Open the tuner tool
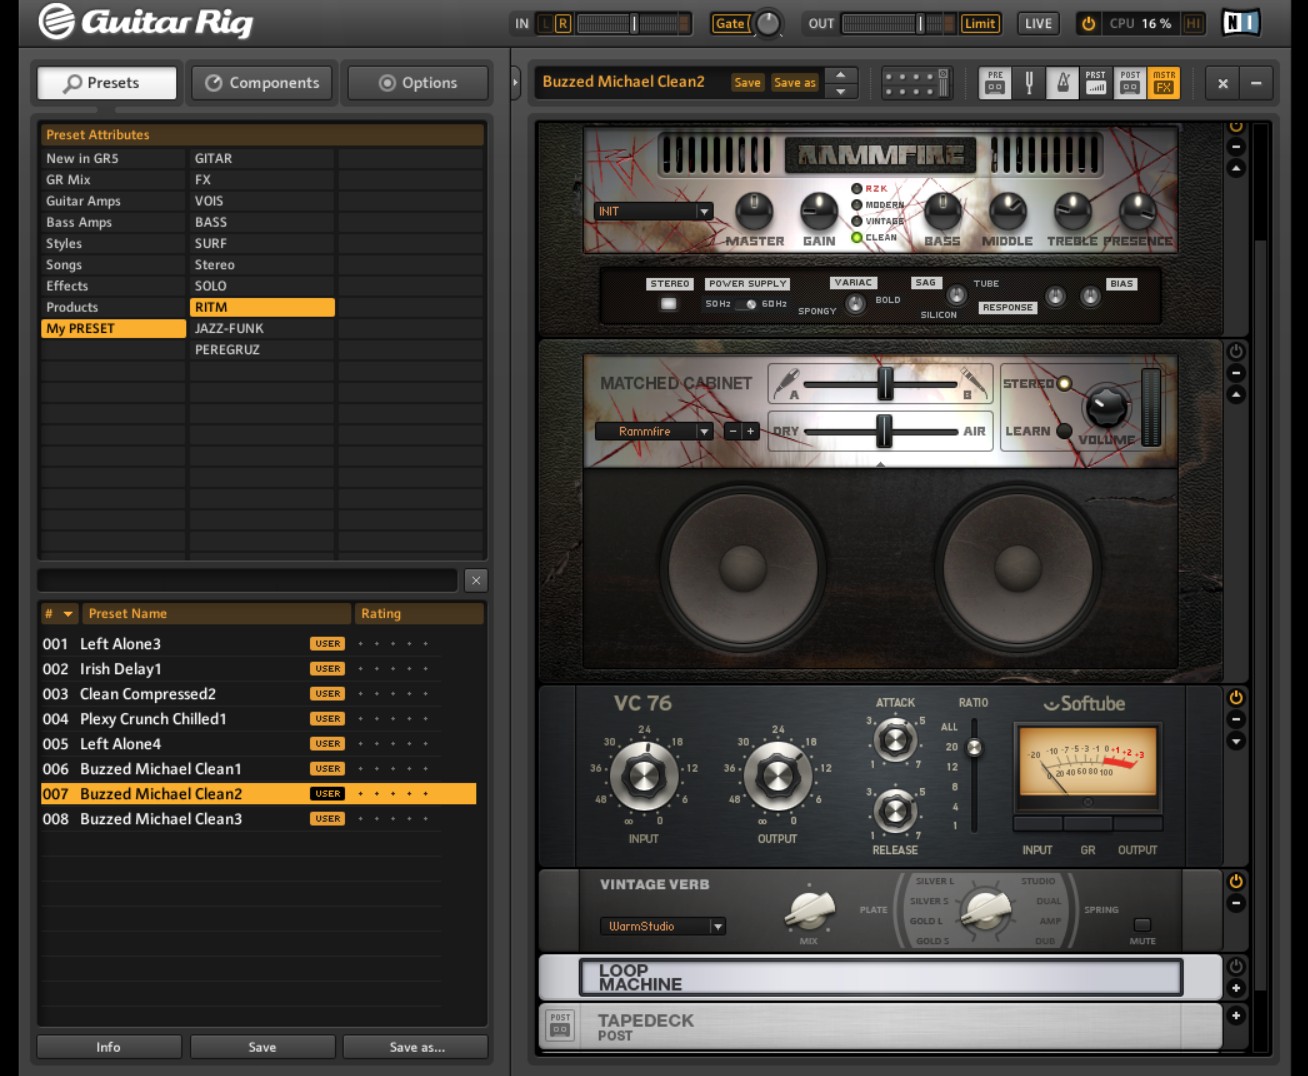The image size is (1308, 1076). click(1028, 83)
